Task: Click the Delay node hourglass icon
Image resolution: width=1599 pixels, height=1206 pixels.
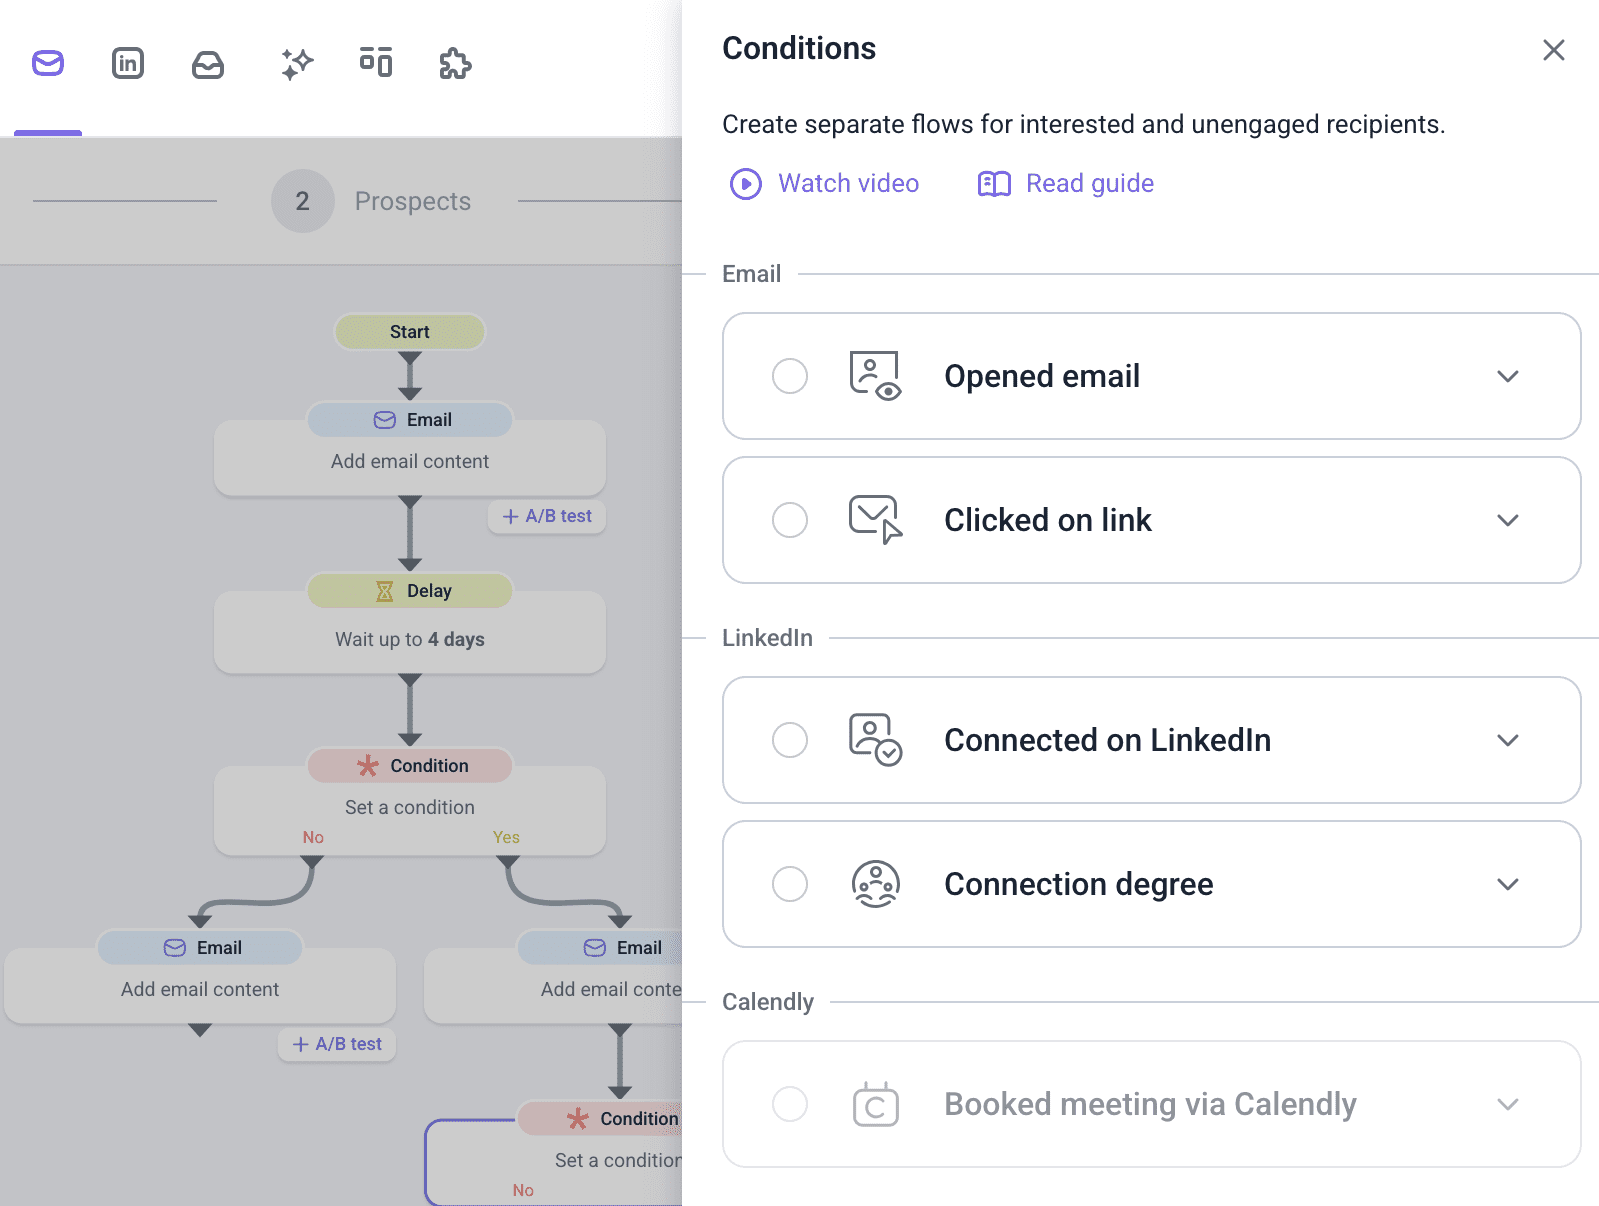Action: (385, 591)
